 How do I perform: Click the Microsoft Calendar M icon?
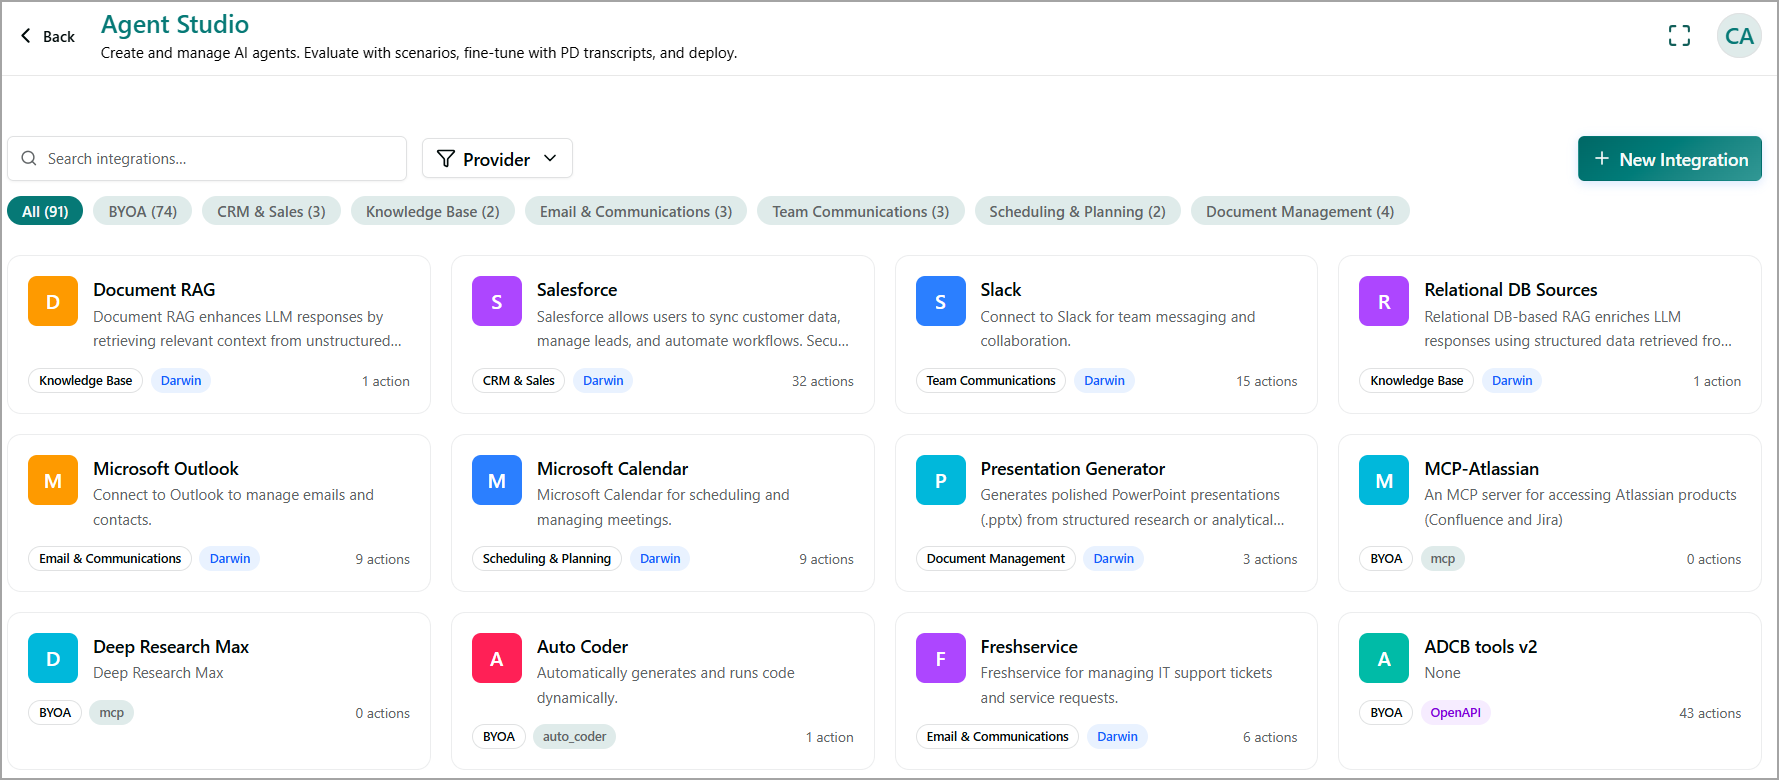[497, 480]
